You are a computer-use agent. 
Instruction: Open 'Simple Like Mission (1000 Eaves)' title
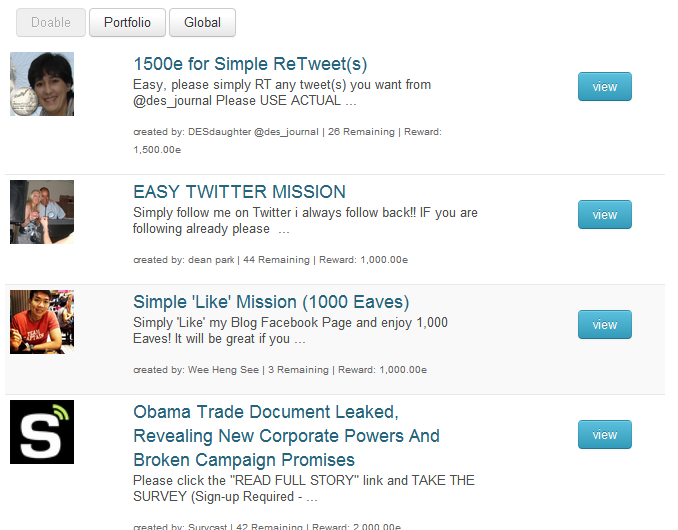pyautogui.click(x=271, y=302)
